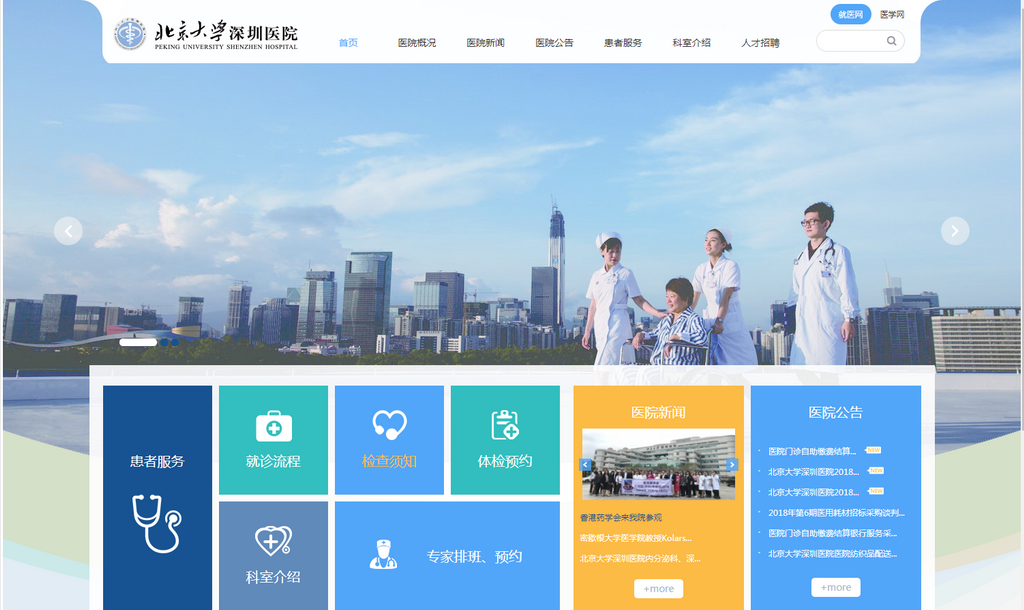Click the search magnifier icon
This screenshot has height=610, width=1024.
click(x=891, y=41)
